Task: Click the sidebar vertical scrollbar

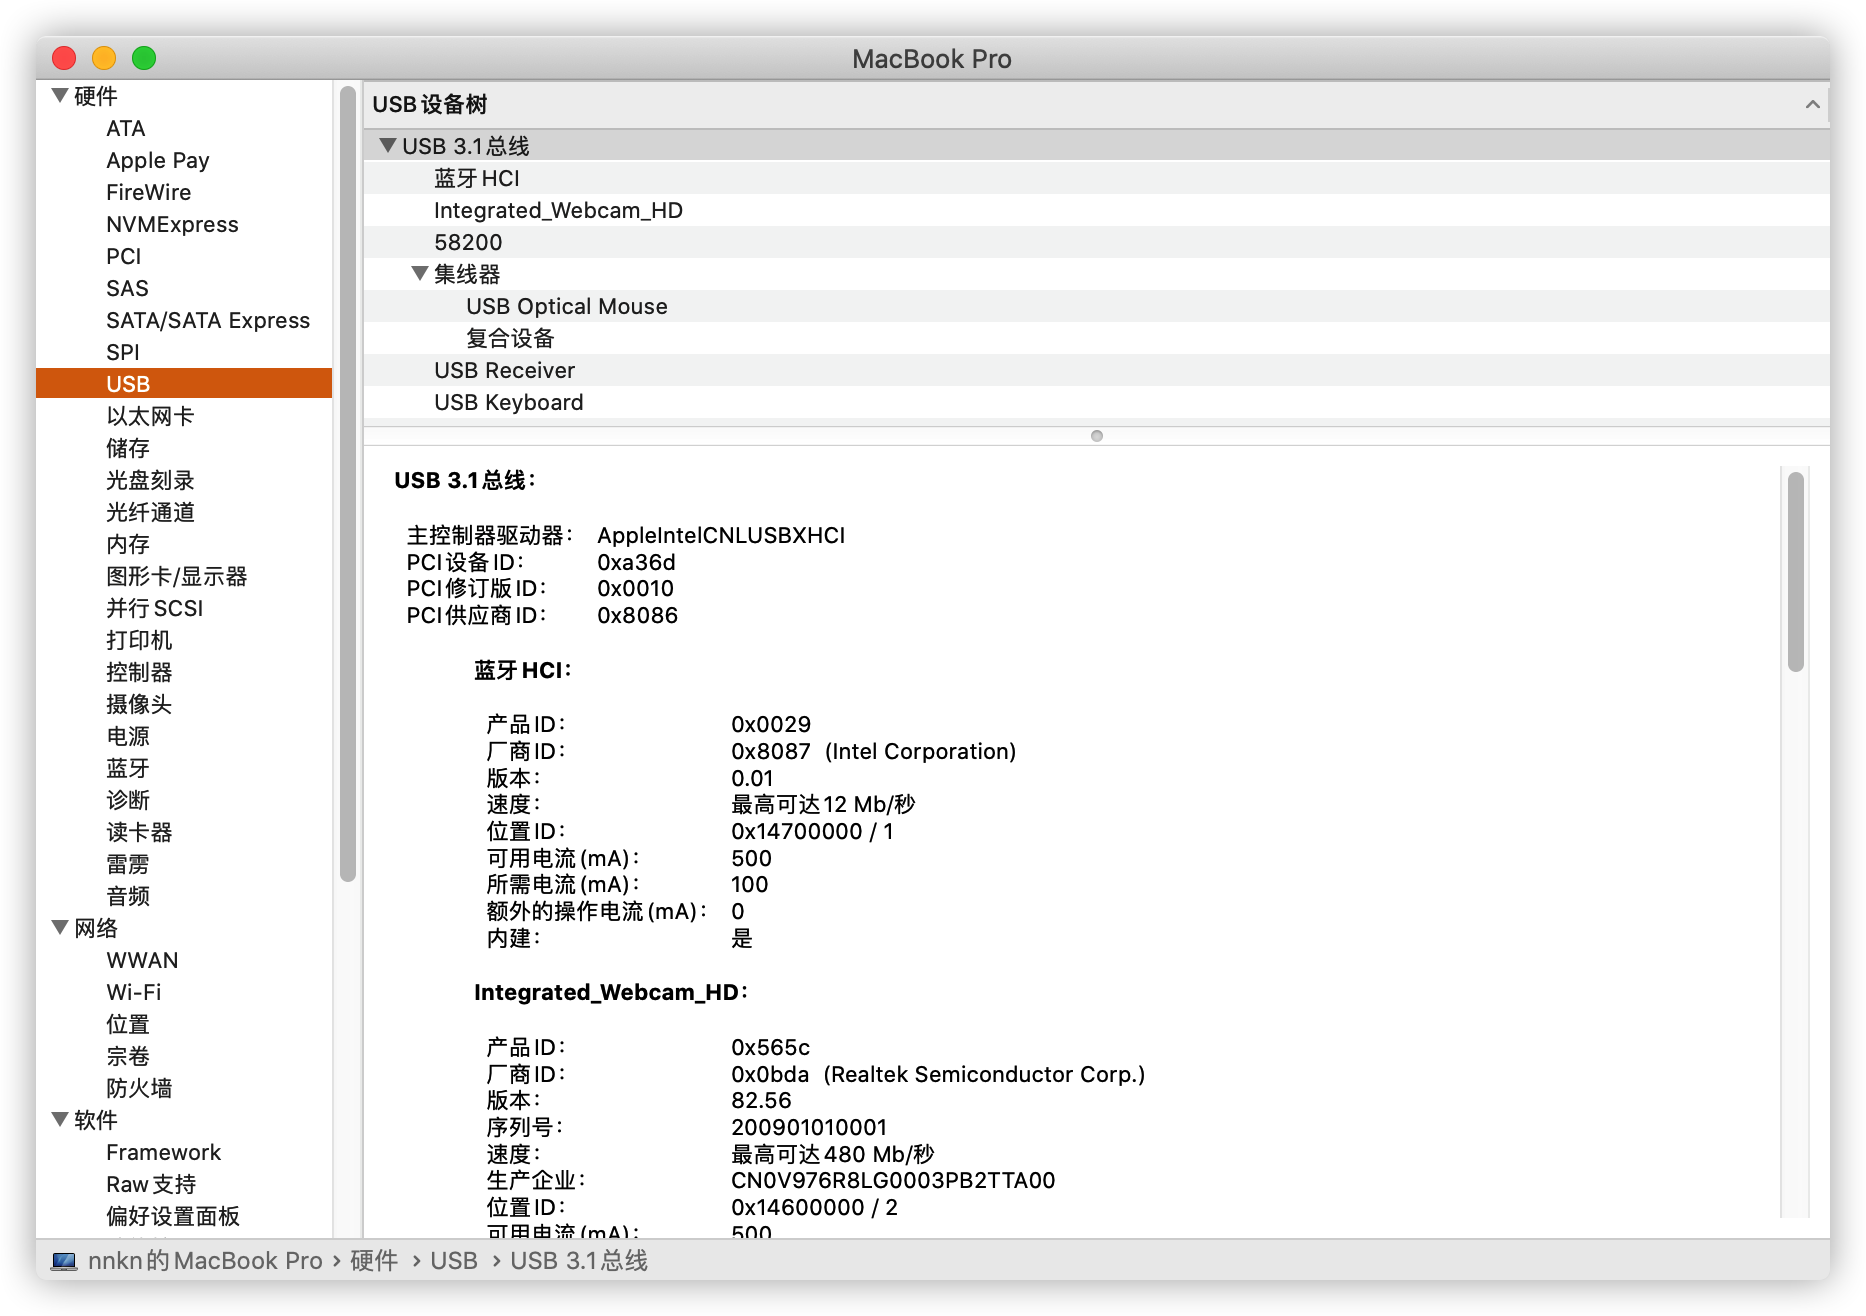Action: tap(348, 484)
